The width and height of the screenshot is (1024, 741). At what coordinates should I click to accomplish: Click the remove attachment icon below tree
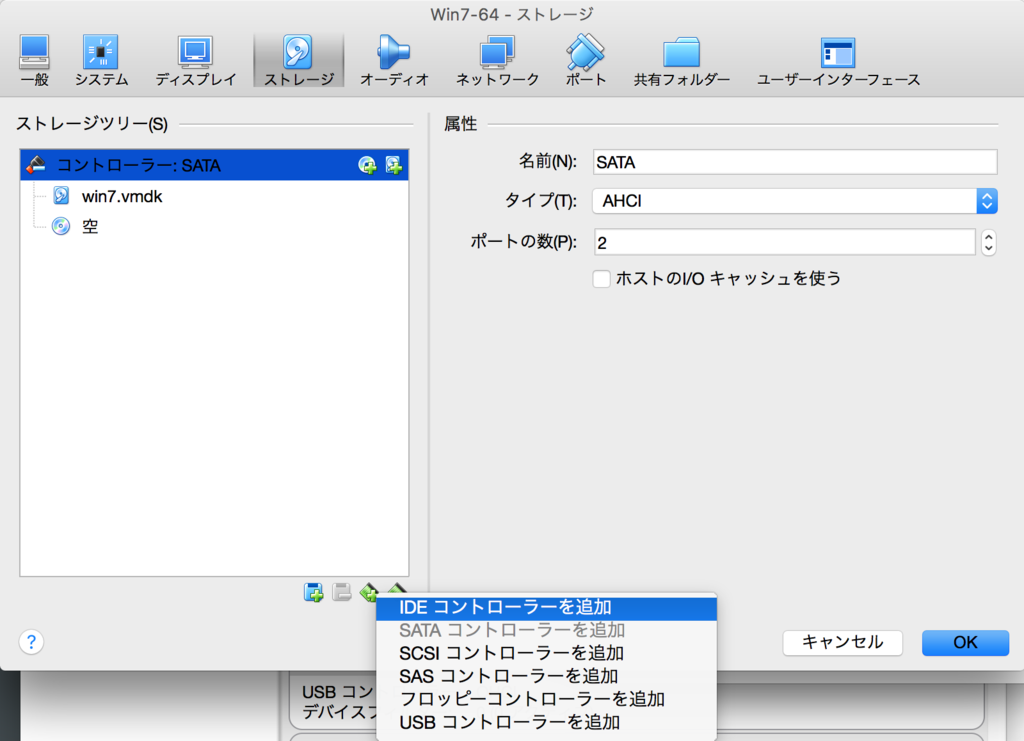tap(342, 592)
